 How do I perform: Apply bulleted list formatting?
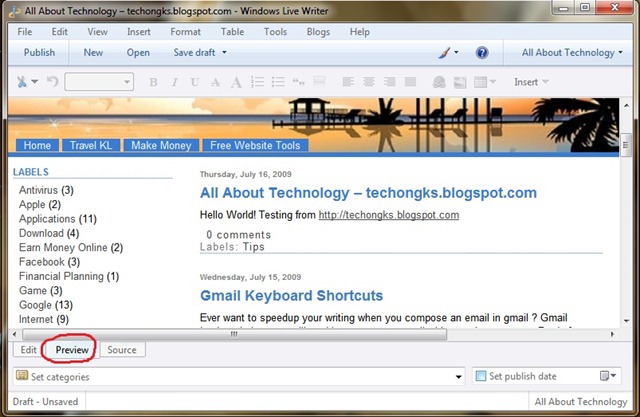tap(278, 82)
